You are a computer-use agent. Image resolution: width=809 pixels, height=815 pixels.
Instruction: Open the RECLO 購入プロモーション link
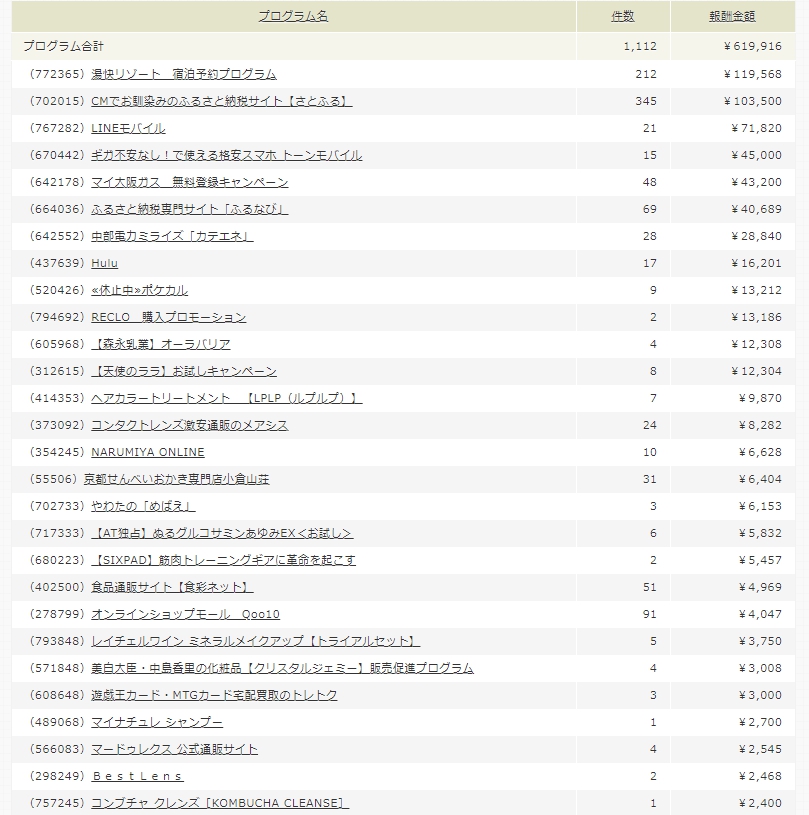click(168, 318)
